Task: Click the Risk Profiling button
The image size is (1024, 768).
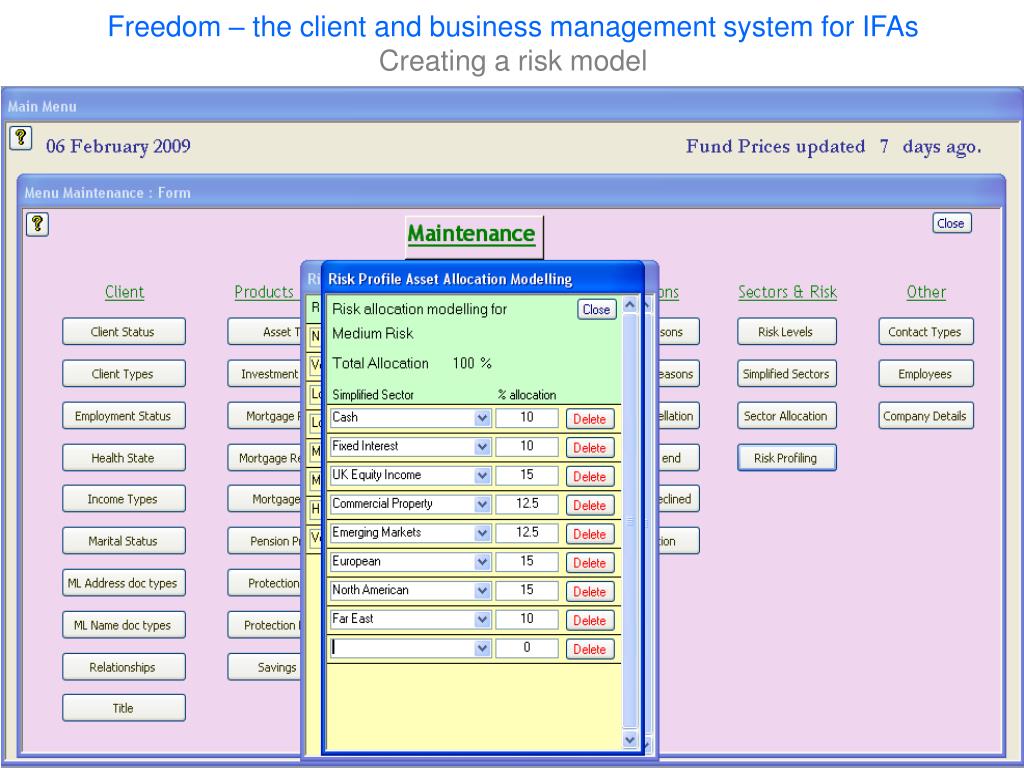Action: click(x=786, y=457)
